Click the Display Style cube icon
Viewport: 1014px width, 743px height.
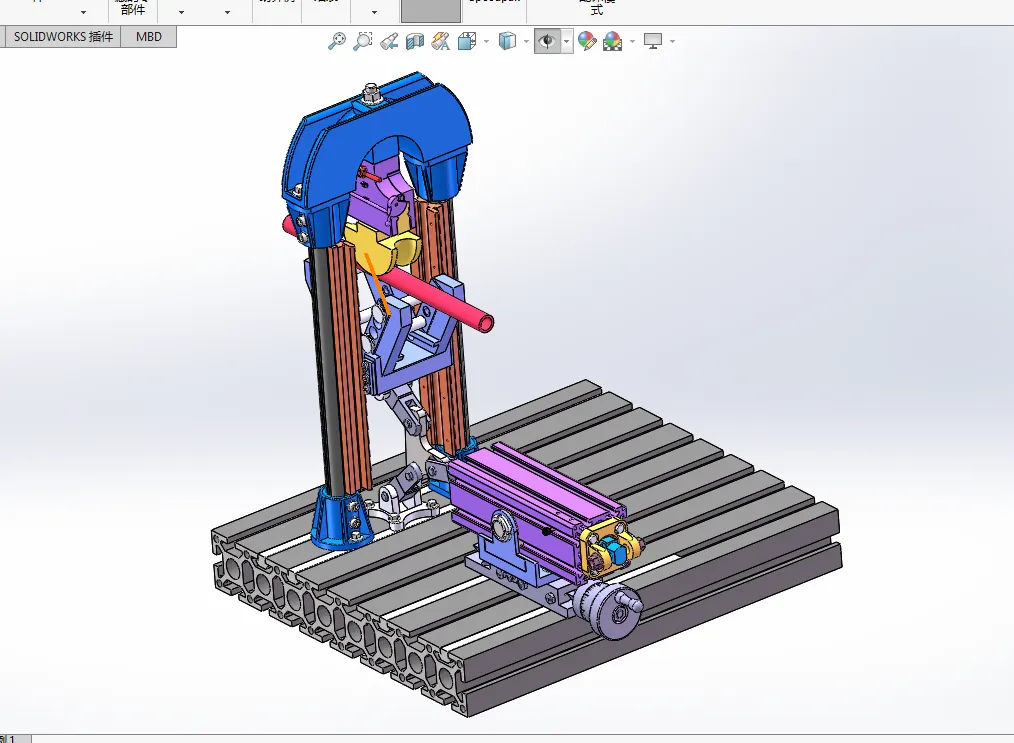coord(508,41)
